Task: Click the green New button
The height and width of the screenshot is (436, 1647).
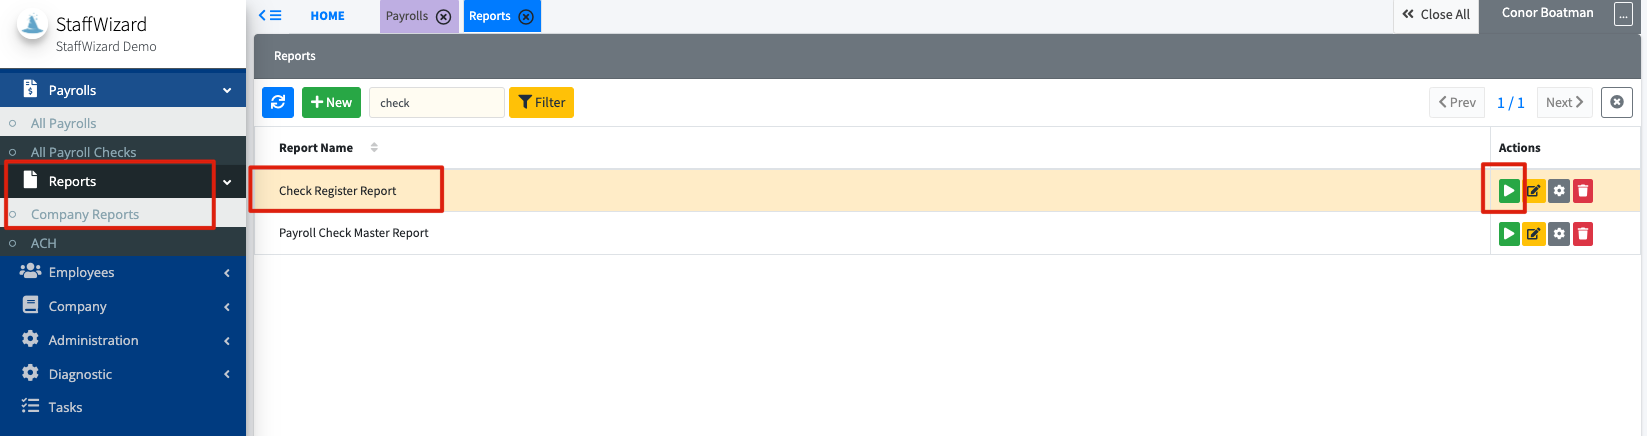Action: coord(331,102)
